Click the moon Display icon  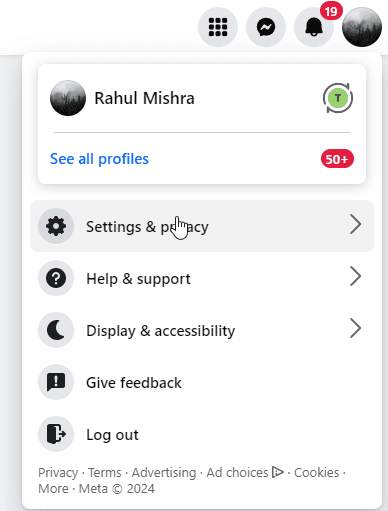(56, 330)
